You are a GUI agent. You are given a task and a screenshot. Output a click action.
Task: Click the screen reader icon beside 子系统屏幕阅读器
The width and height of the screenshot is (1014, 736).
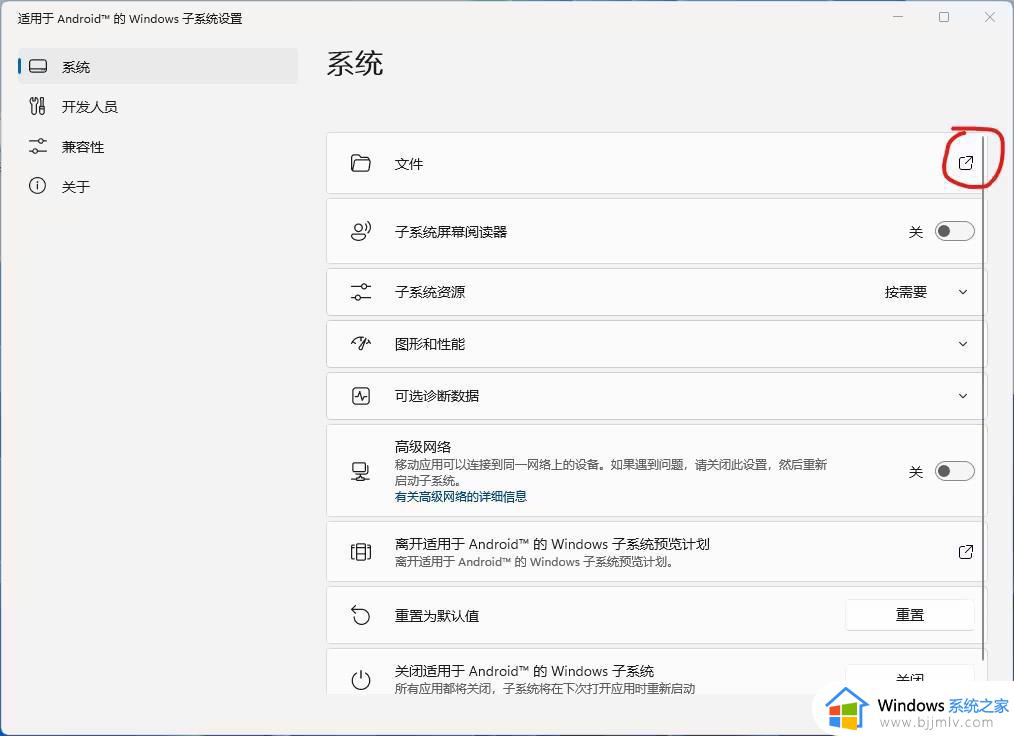361,231
